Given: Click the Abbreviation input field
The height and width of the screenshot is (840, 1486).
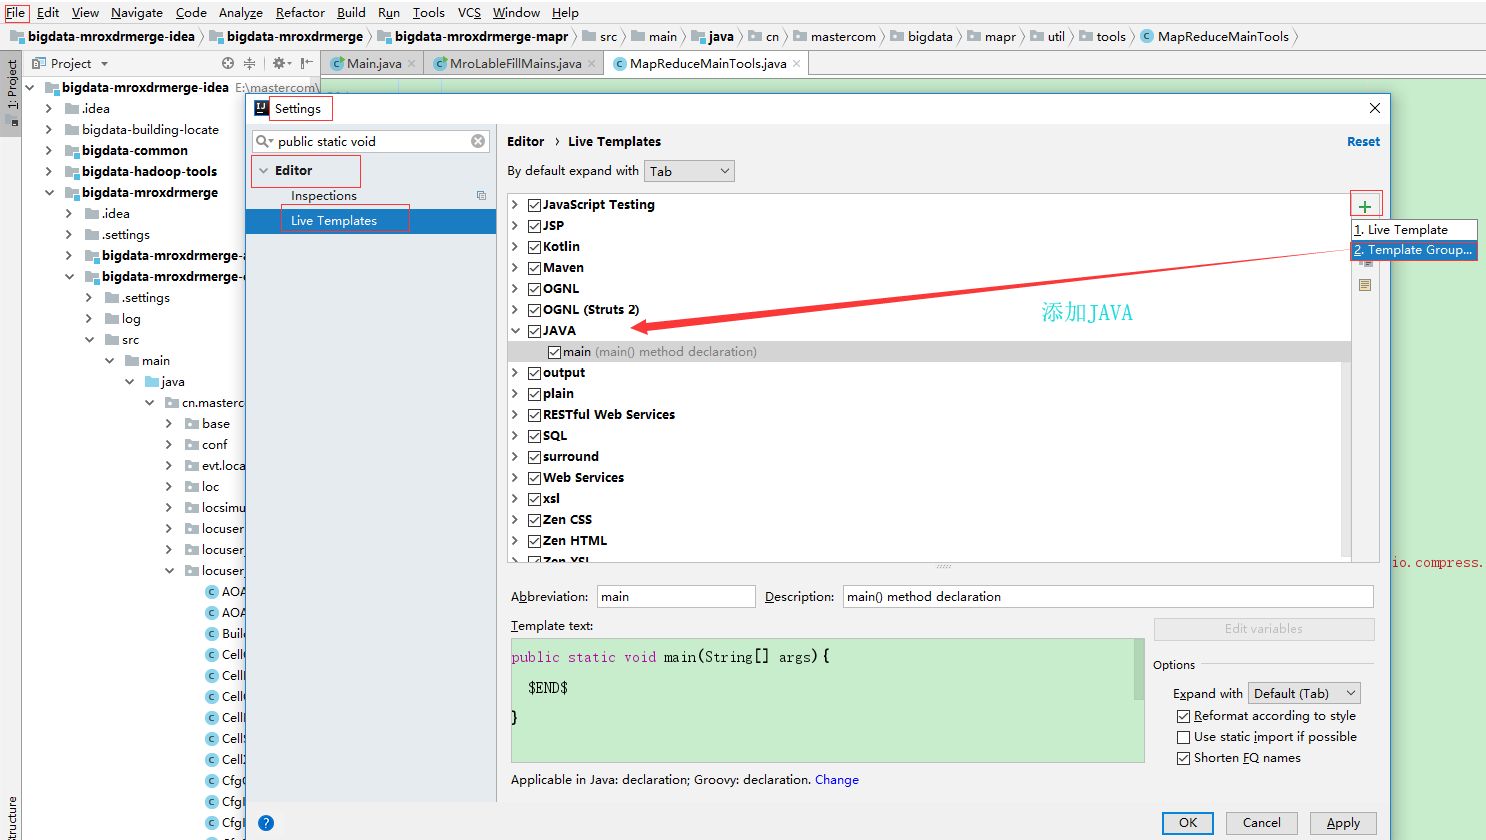Looking at the screenshot, I should (x=676, y=597).
